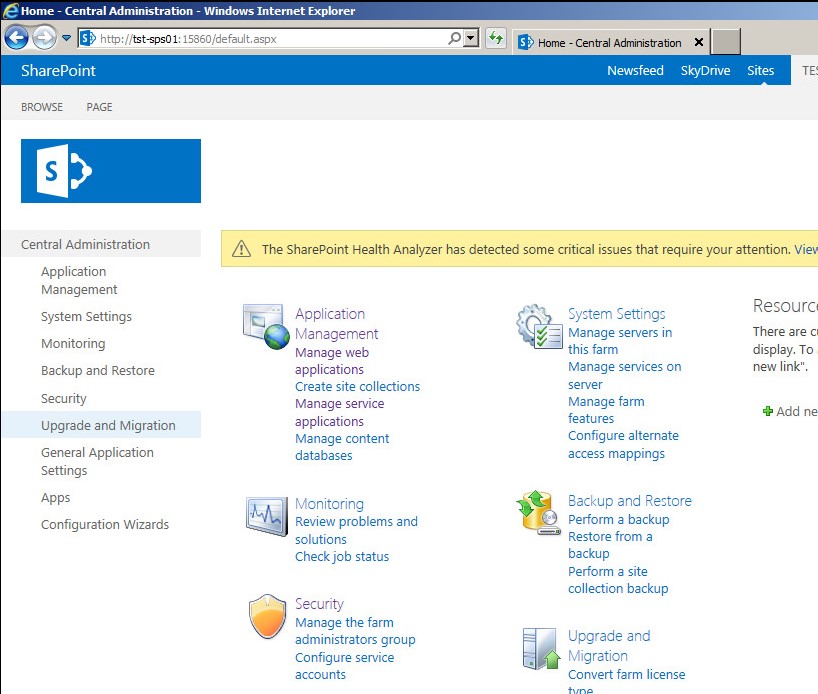Click the search magnifier in address bar
818x694 pixels.
point(454,38)
